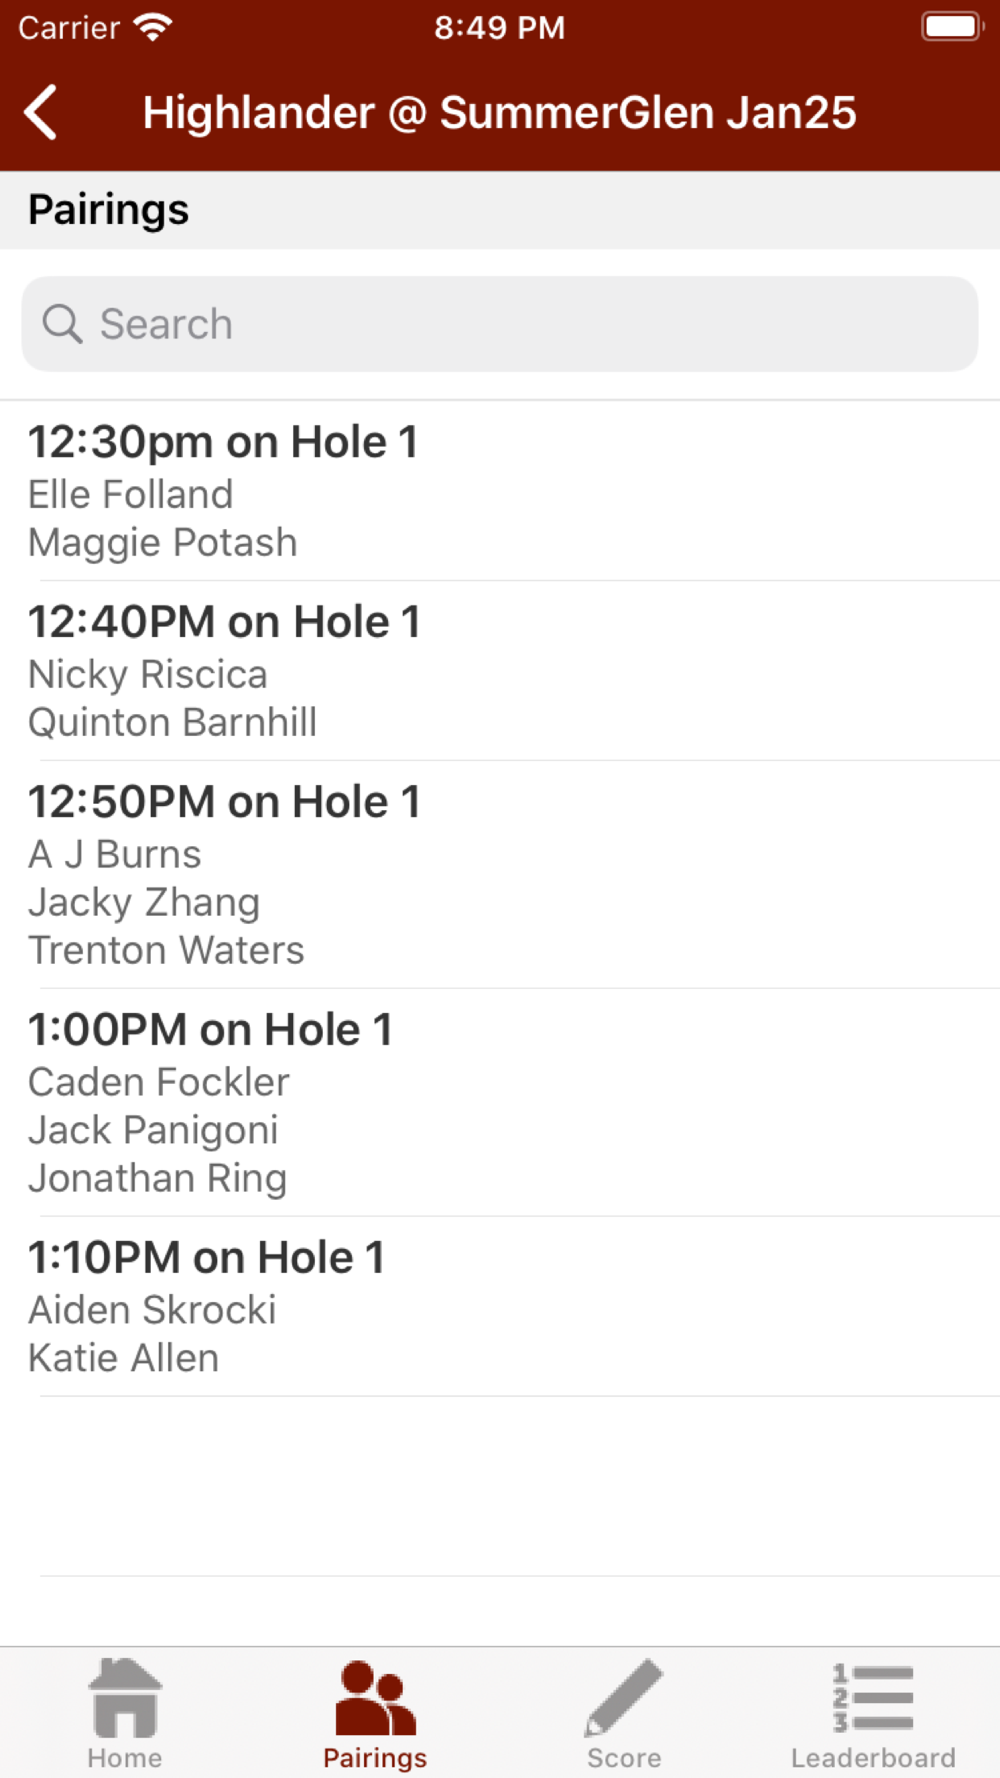Screen dimensions: 1000x1778
Task: Open the Home tab icon
Action: coord(125,1699)
